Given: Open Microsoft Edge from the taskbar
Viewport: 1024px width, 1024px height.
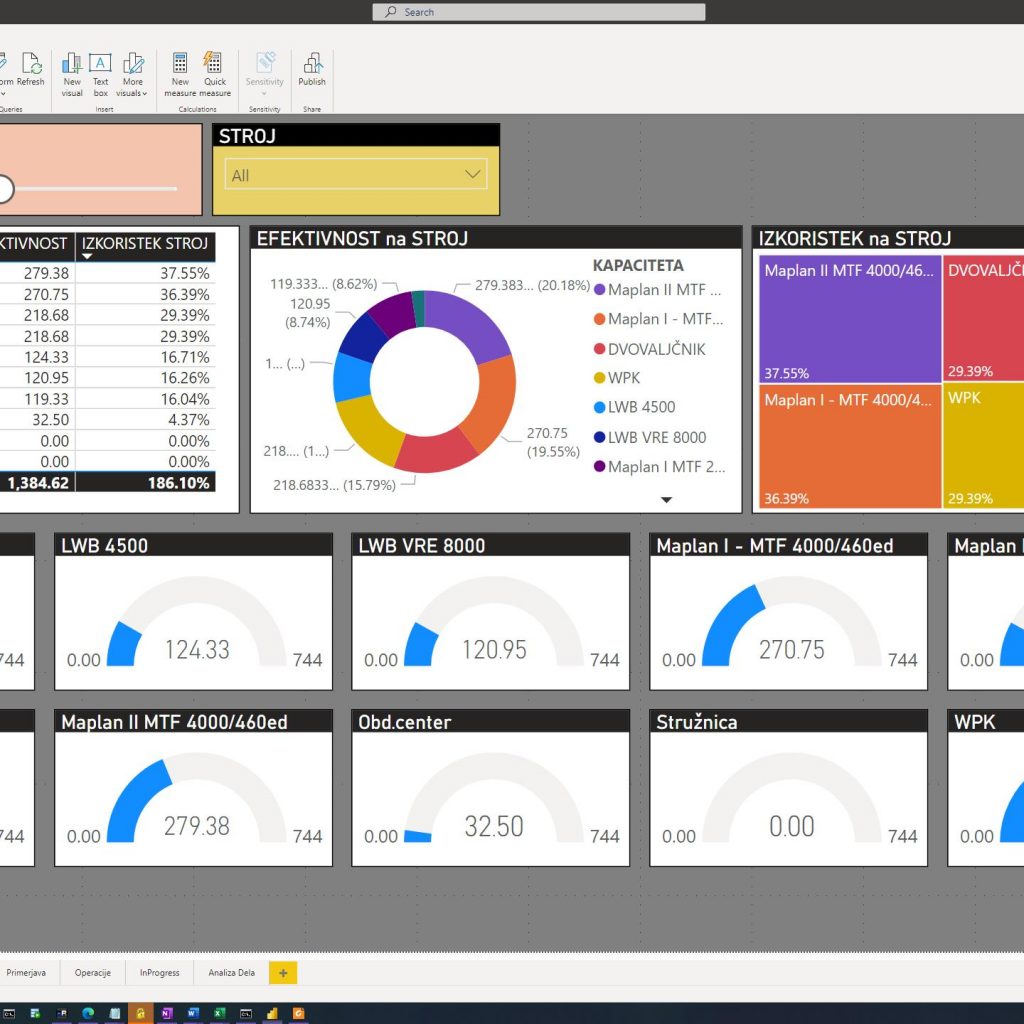Looking at the screenshot, I should 88,1014.
